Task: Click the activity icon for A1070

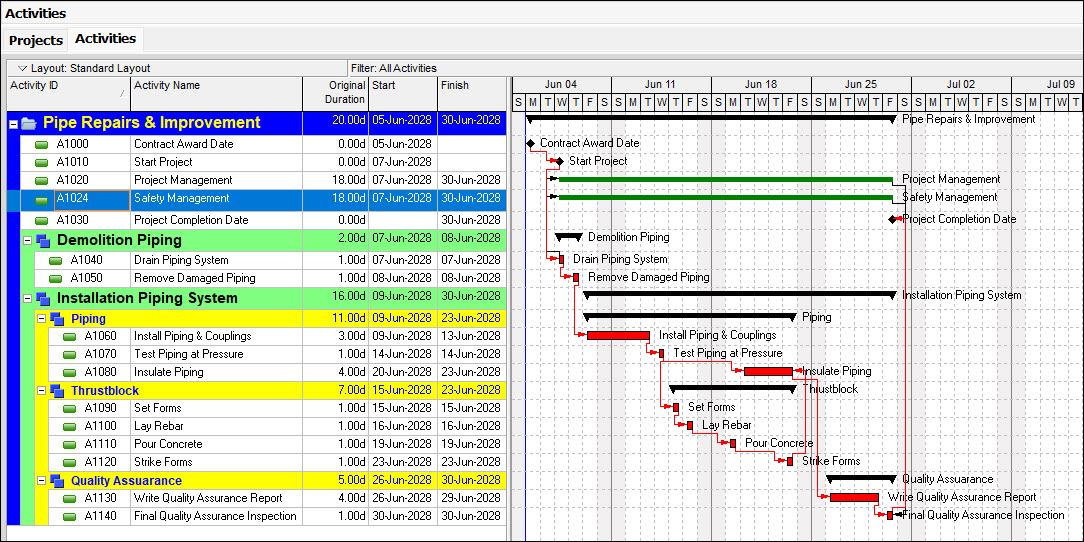Action: click(69, 355)
